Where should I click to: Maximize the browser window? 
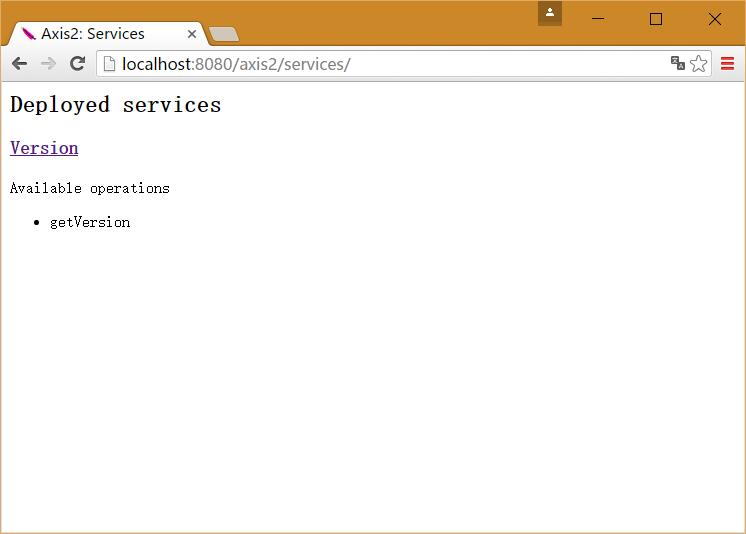[656, 19]
